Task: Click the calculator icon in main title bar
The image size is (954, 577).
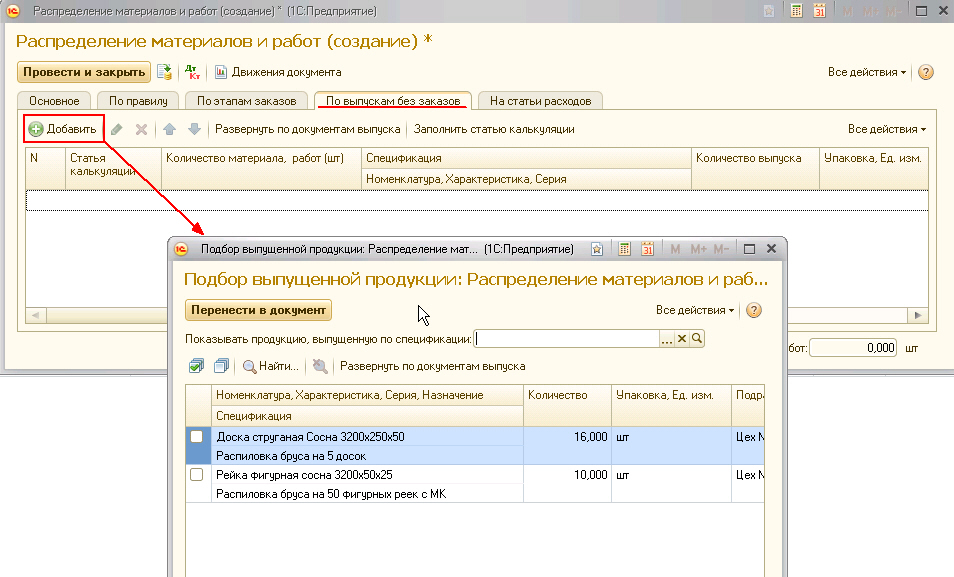Action: tap(796, 11)
